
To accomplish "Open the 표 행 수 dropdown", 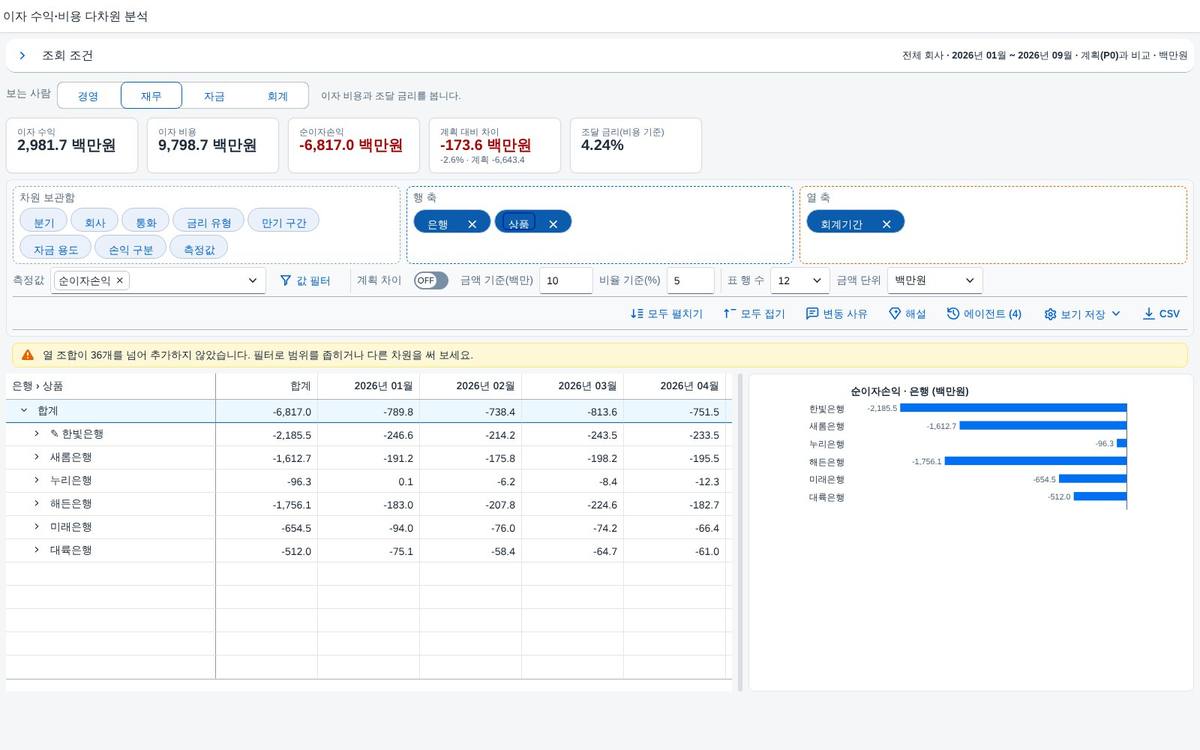I will coord(800,281).
